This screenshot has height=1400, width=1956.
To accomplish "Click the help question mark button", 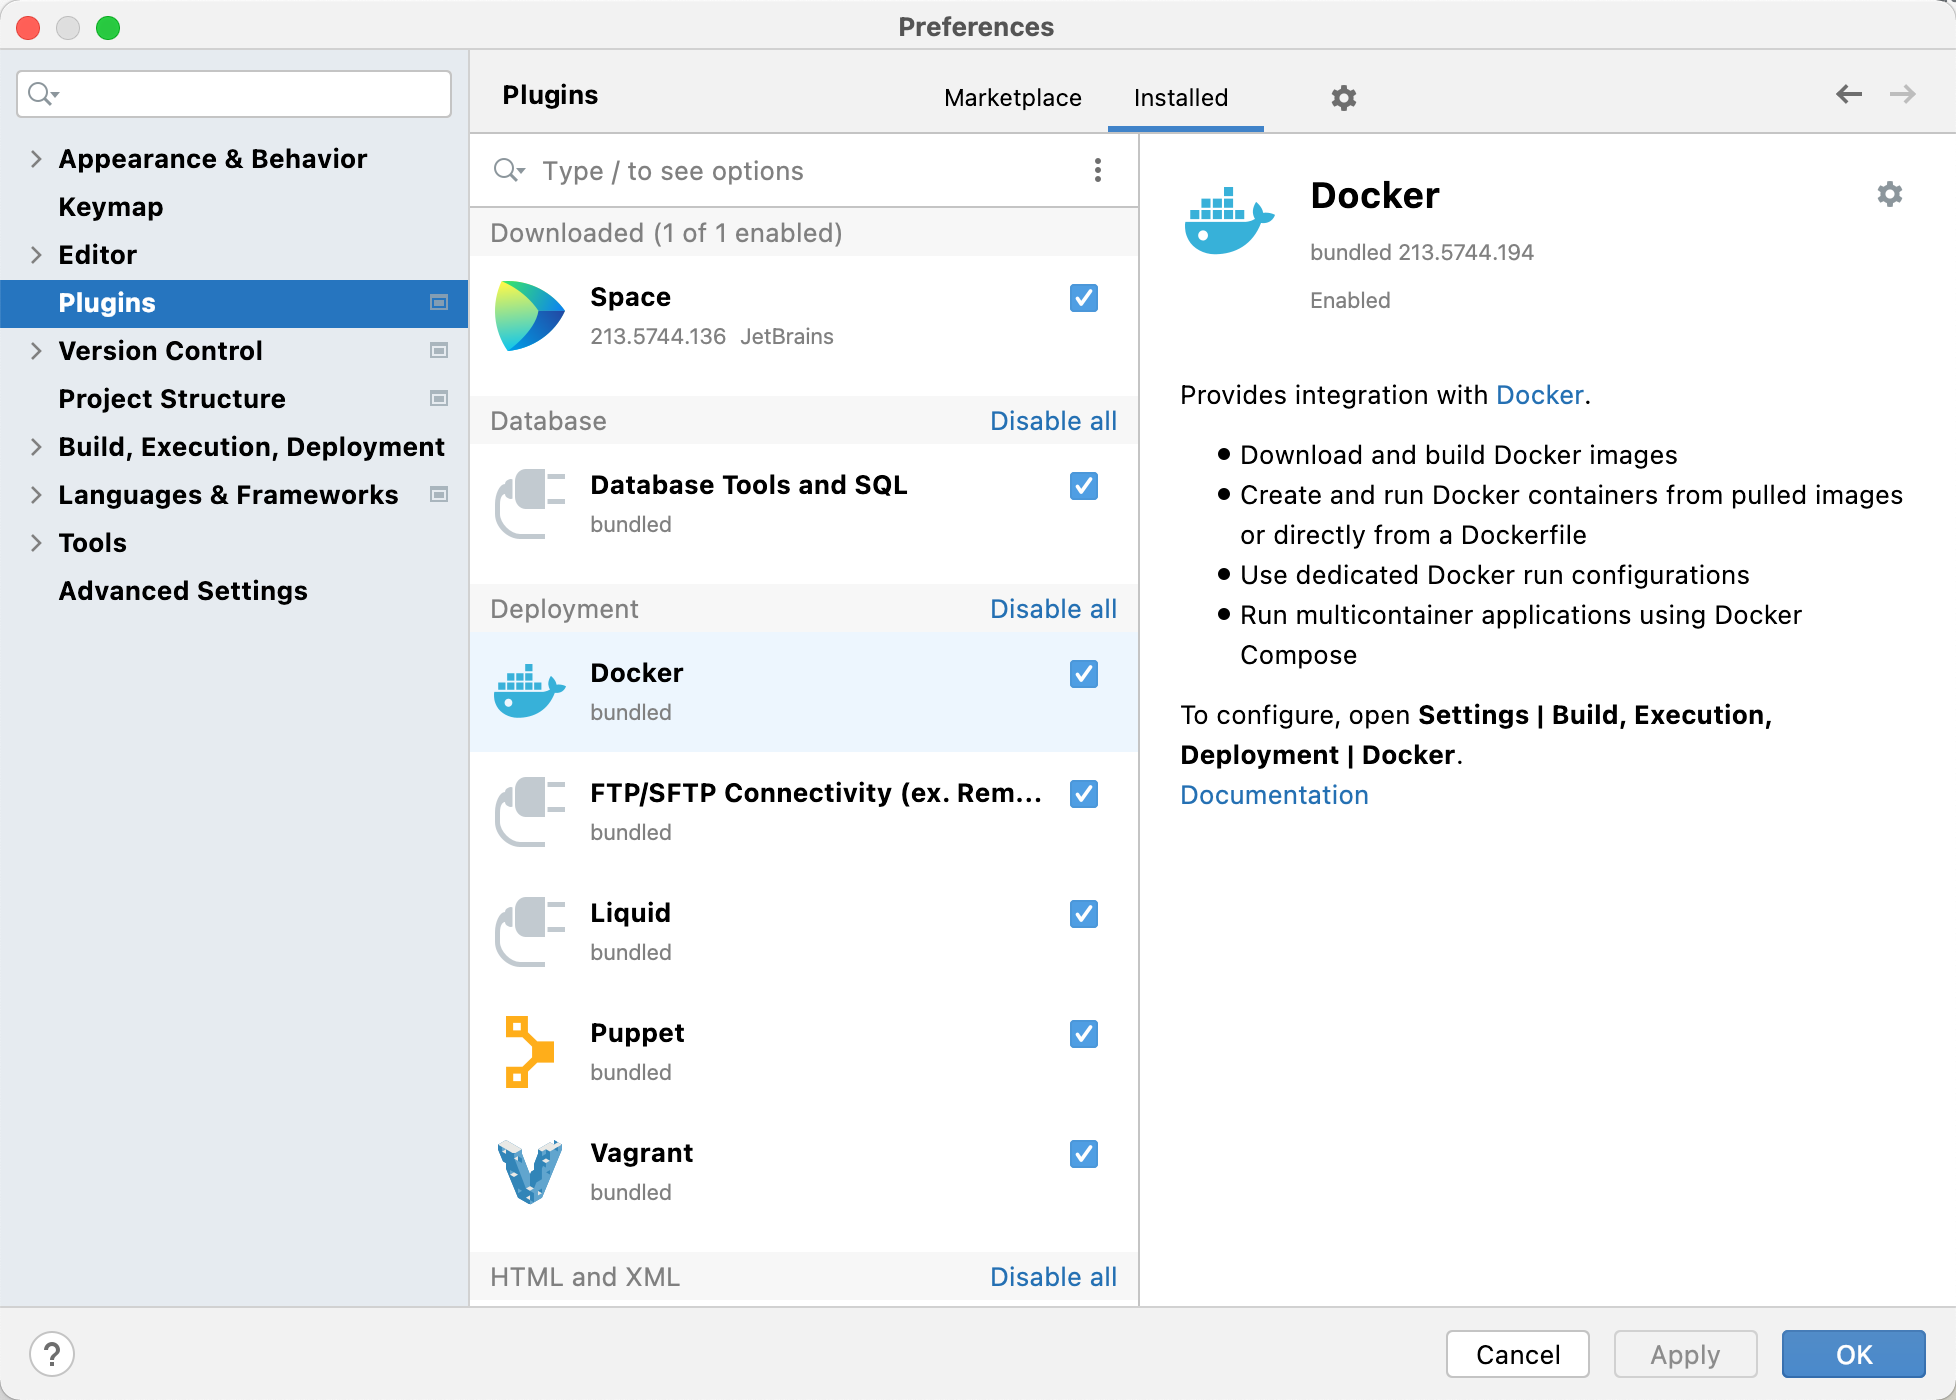I will tap(52, 1354).
